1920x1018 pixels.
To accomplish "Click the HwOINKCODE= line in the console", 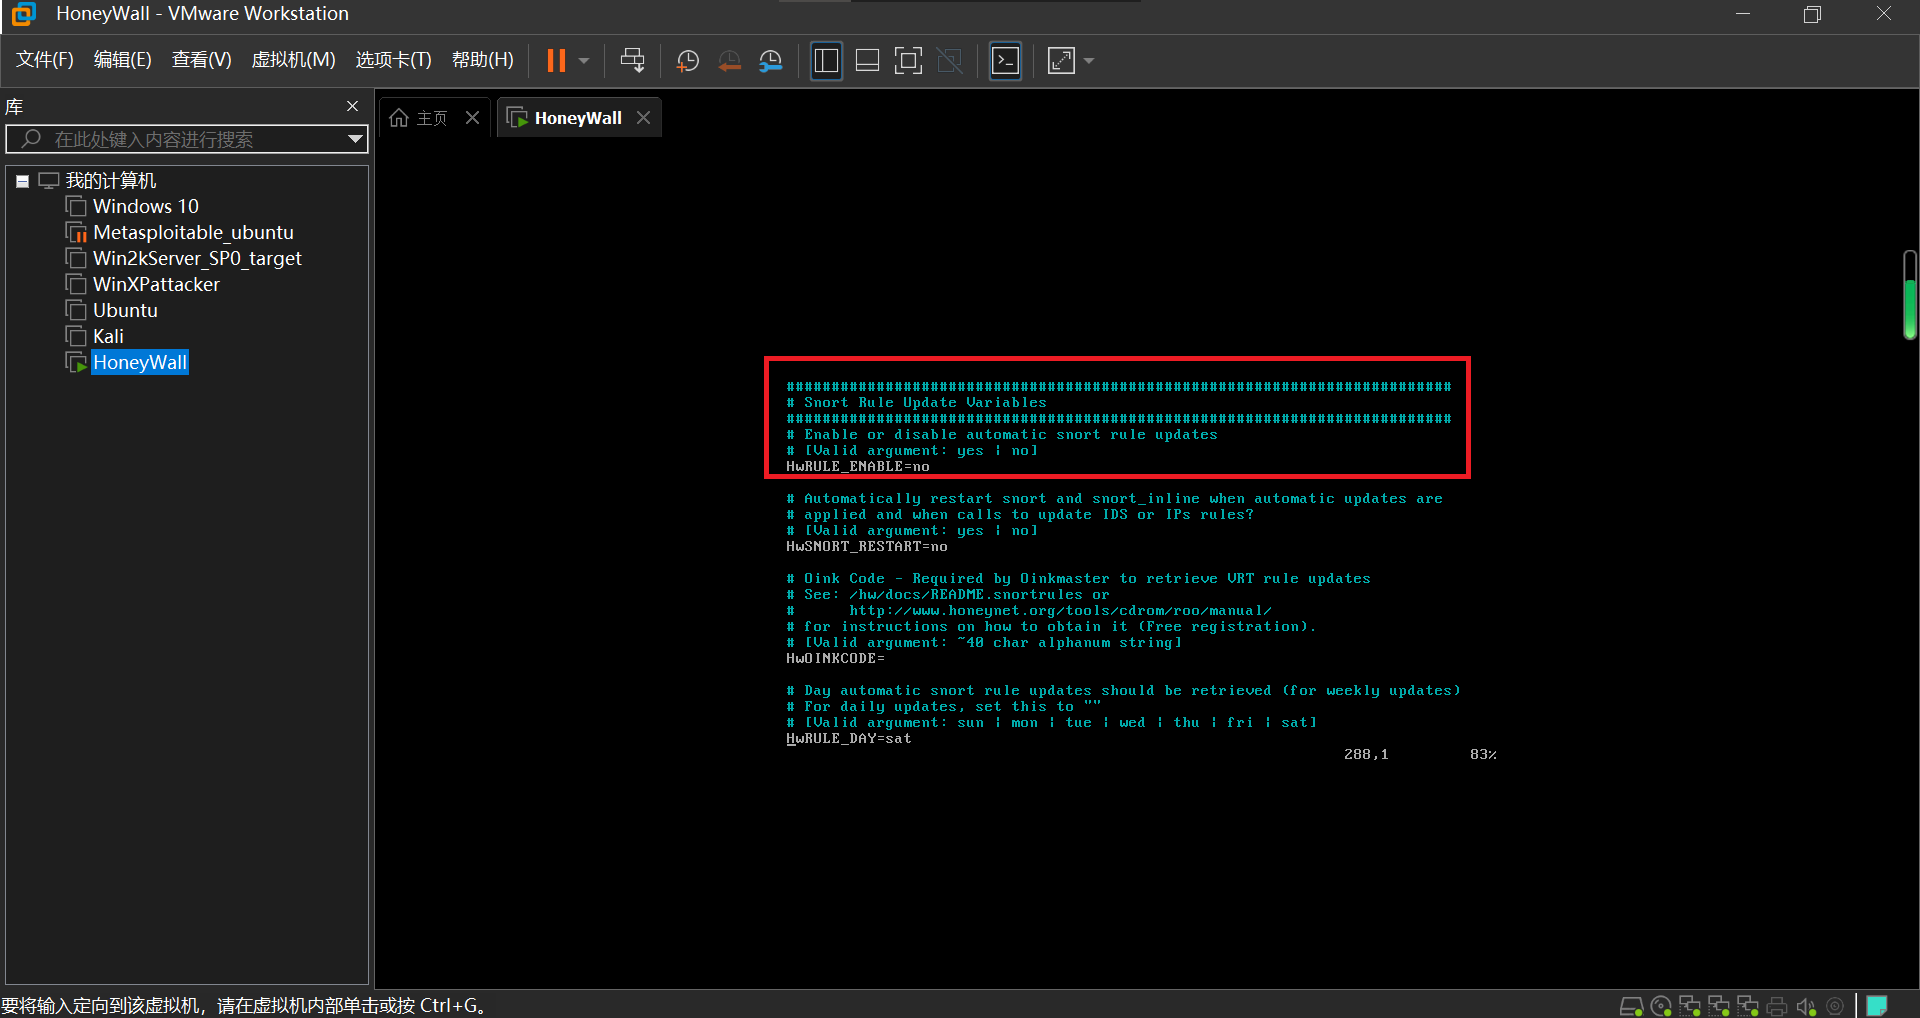I will click(836, 659).
